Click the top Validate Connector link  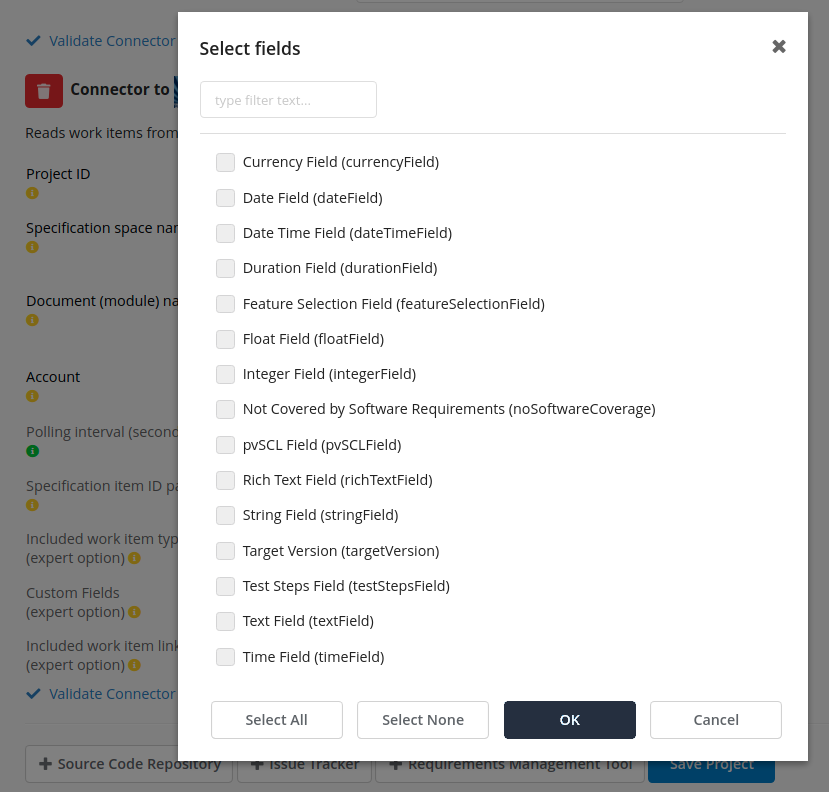102,41
